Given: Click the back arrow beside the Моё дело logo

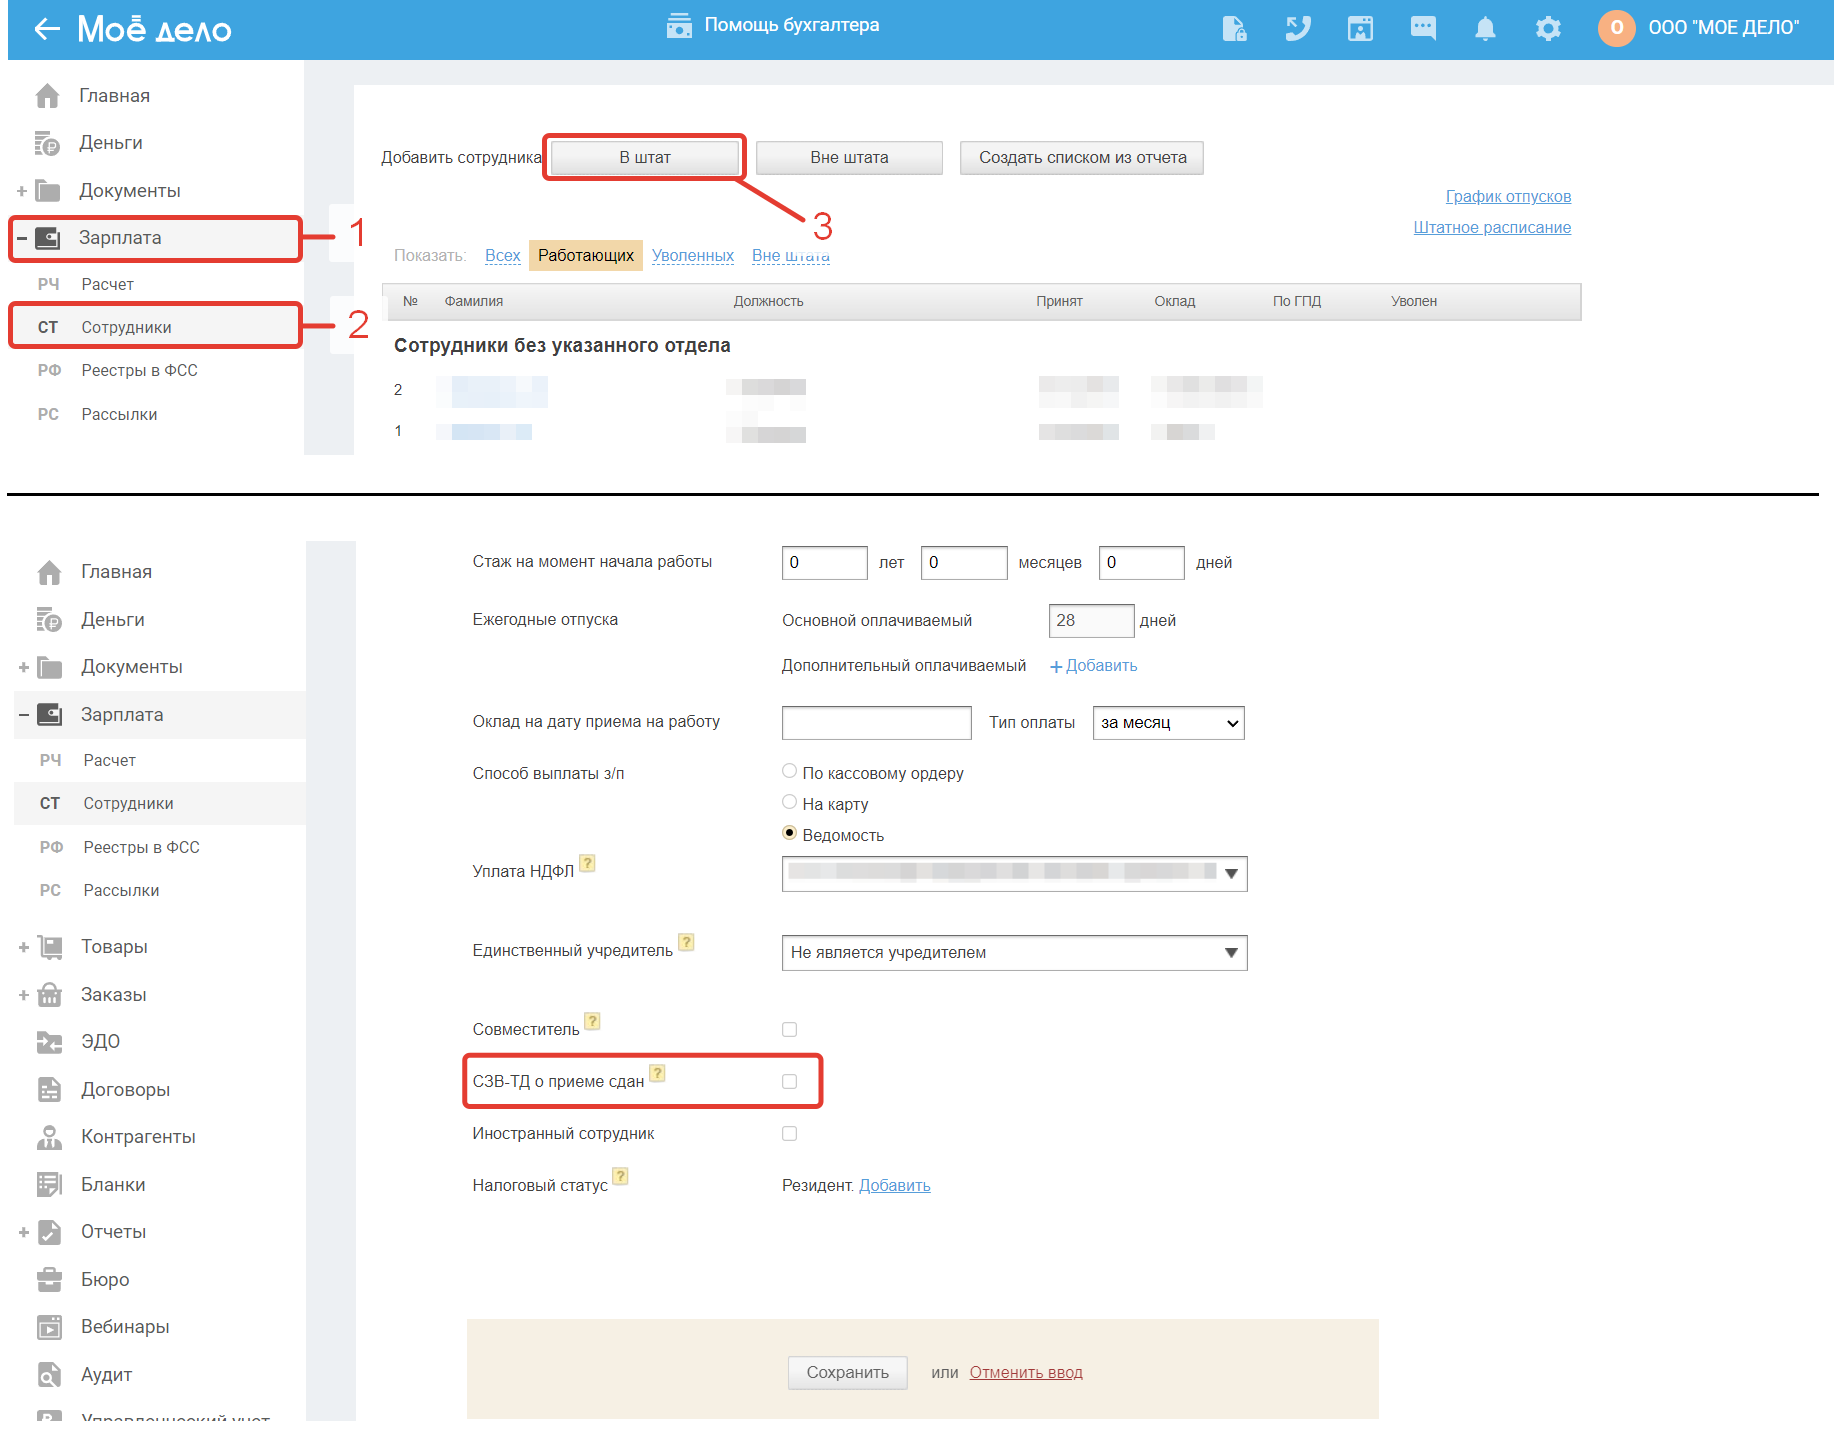Looking at the screenshot, I should tap(47, 29).
